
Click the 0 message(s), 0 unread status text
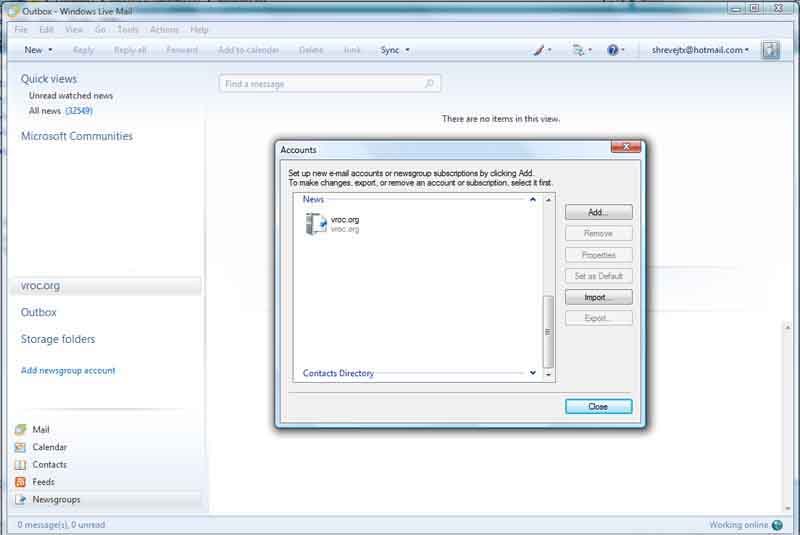click(x=61, y=525)
